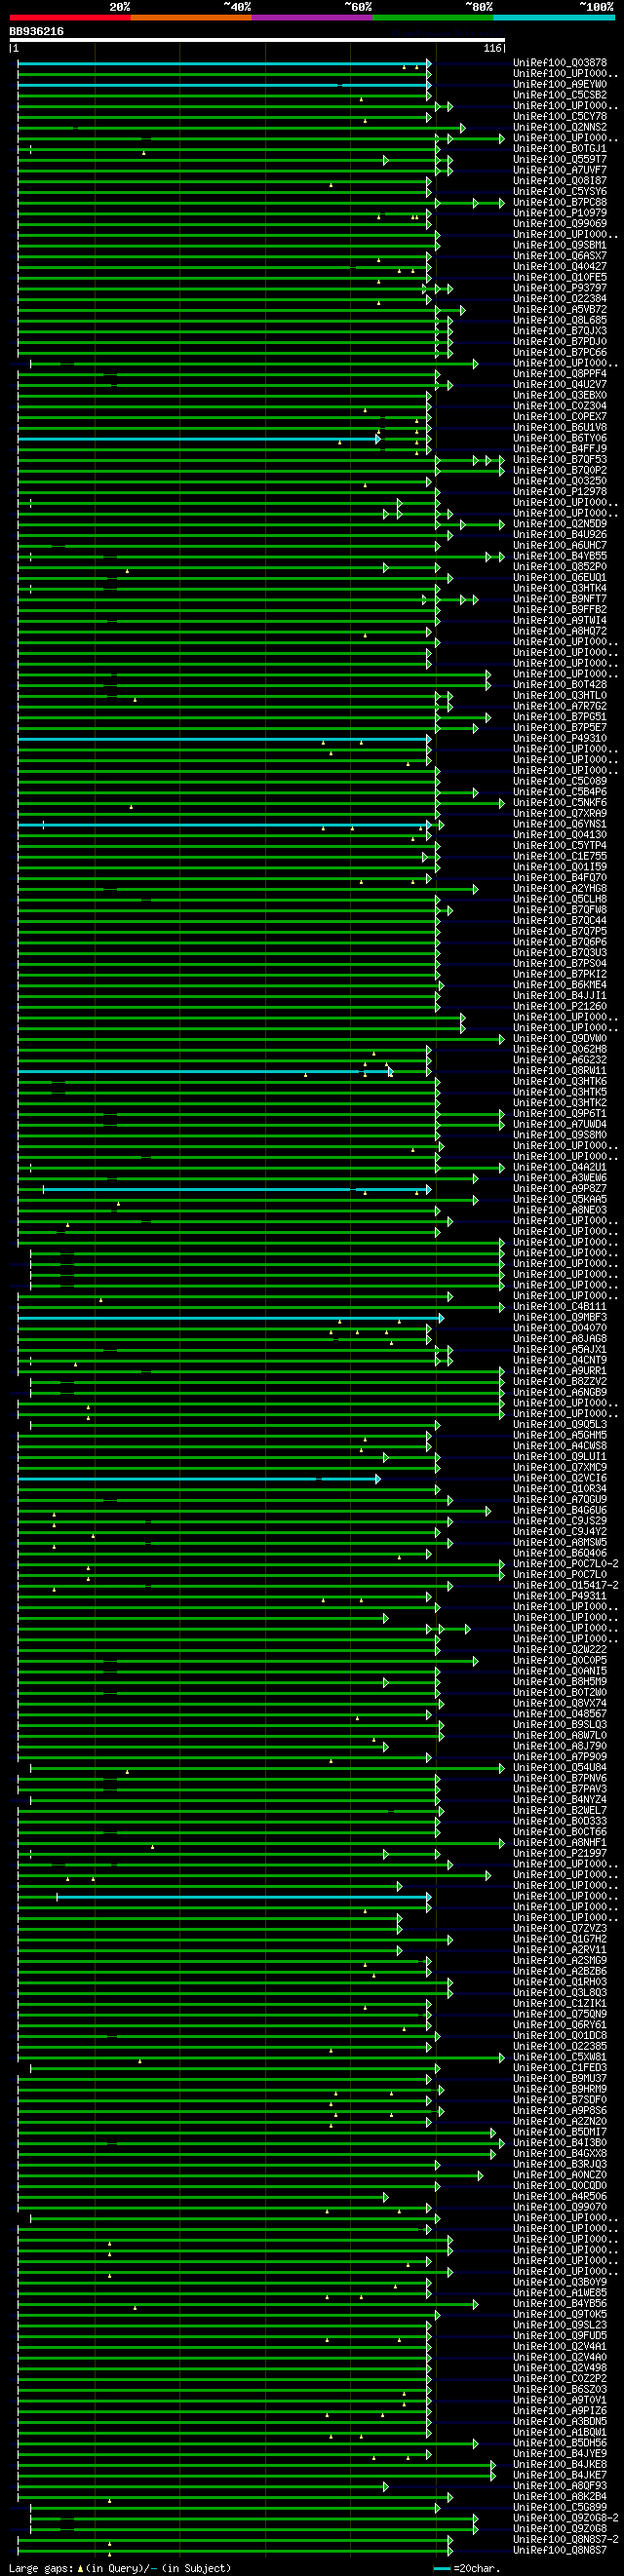
Task: Open hit UniRef100_Q03878
Action: (x=560, y=63)
